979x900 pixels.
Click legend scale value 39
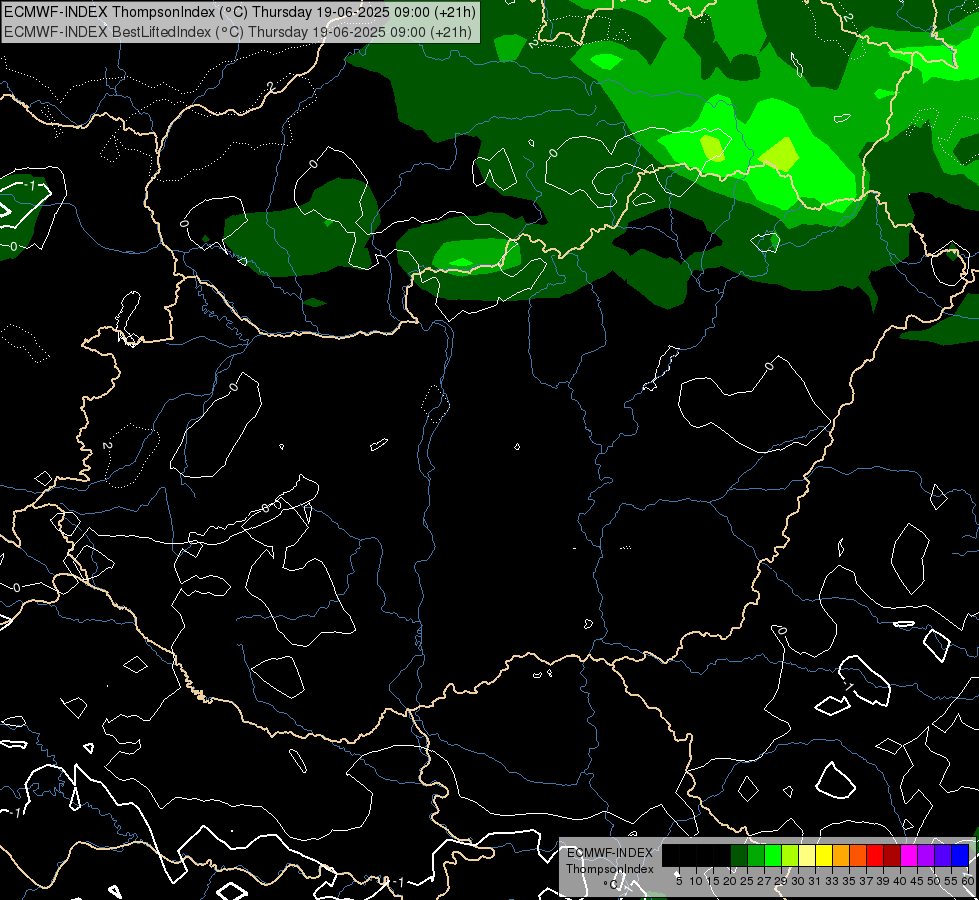(883, 881)
